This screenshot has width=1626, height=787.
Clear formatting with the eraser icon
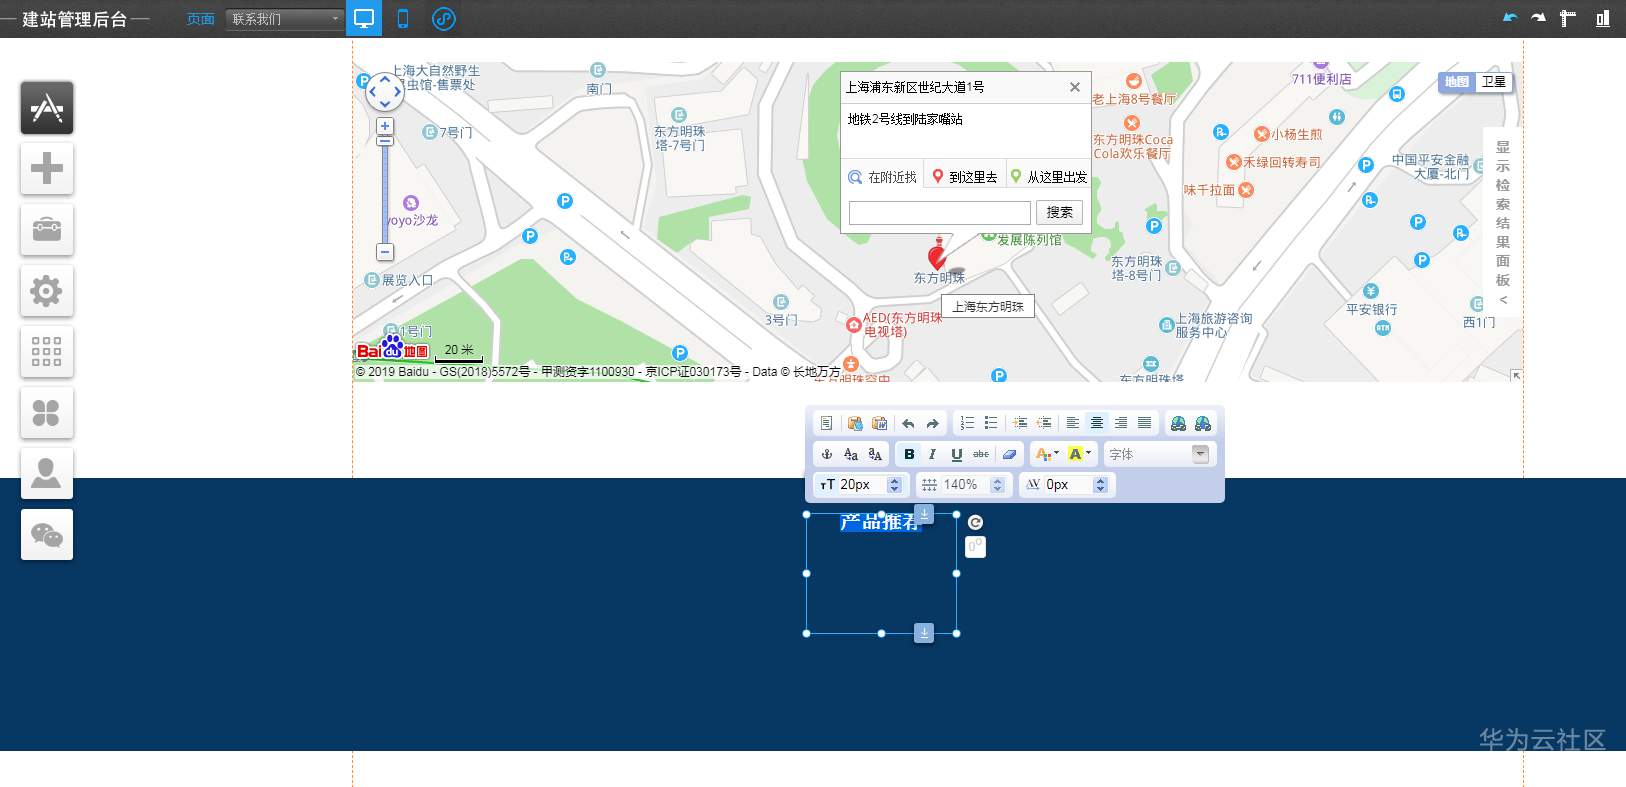(x=1010, y=454)
